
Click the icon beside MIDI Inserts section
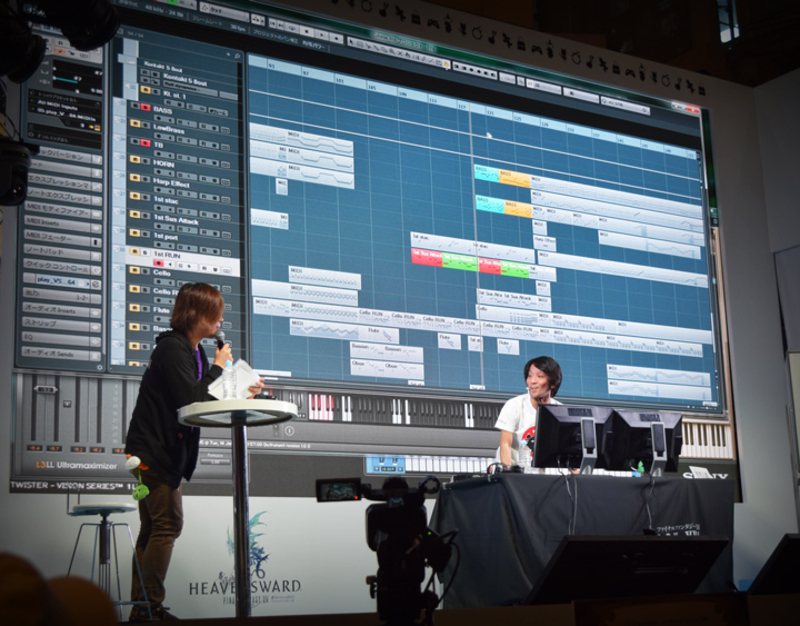(x=96, y=228)
